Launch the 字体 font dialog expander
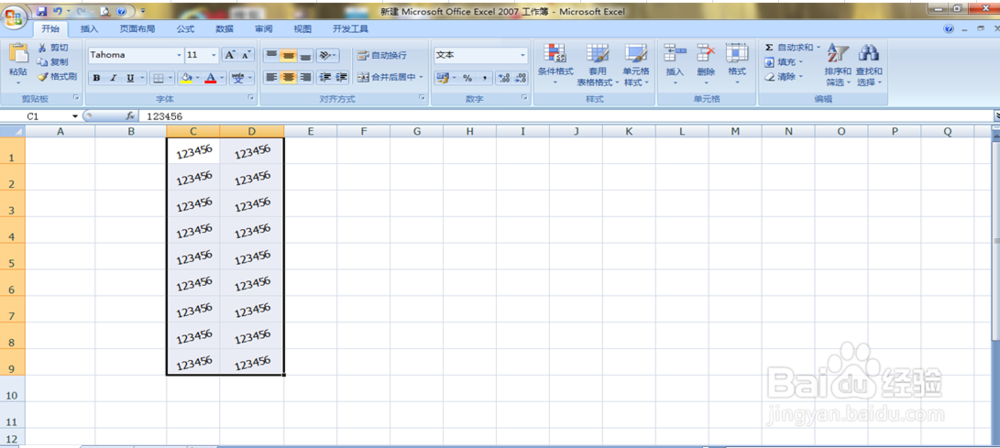Screen dimensions: 1000x448 [252, 98]
